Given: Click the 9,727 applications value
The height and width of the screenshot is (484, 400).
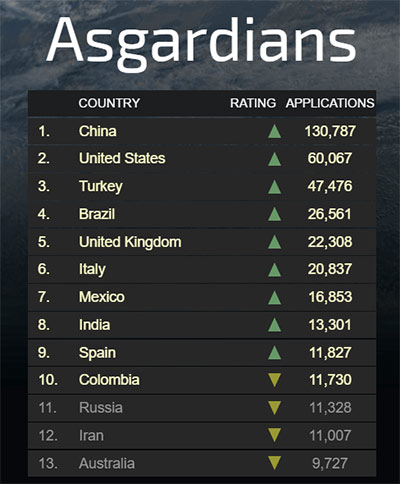Looking at the screenshot, I should coord(330,463).
